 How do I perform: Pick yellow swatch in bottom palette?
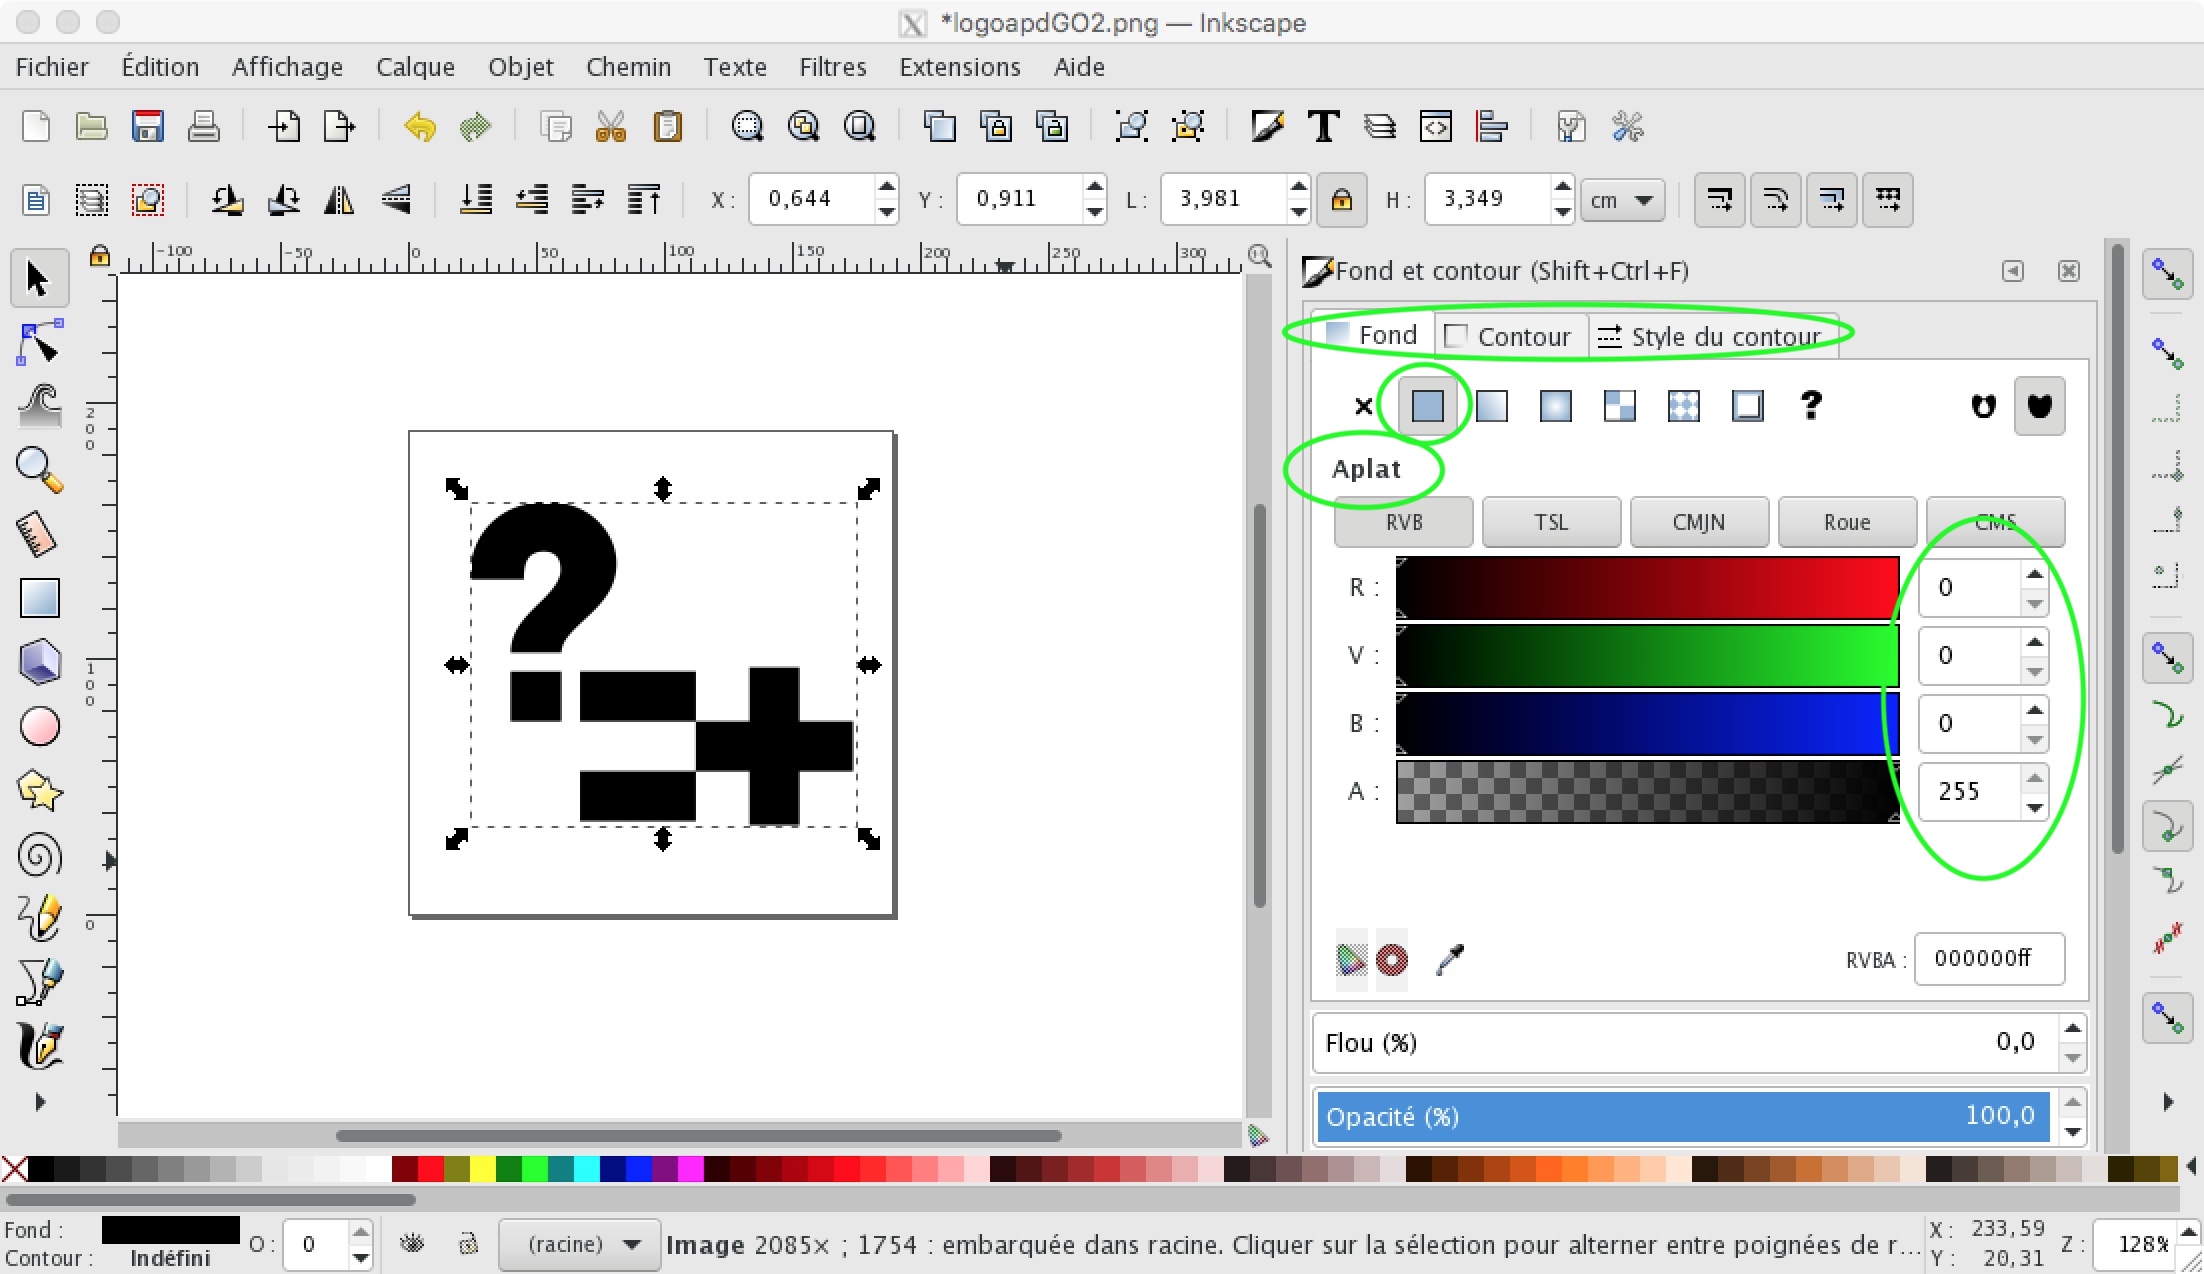coord(482,1169)
